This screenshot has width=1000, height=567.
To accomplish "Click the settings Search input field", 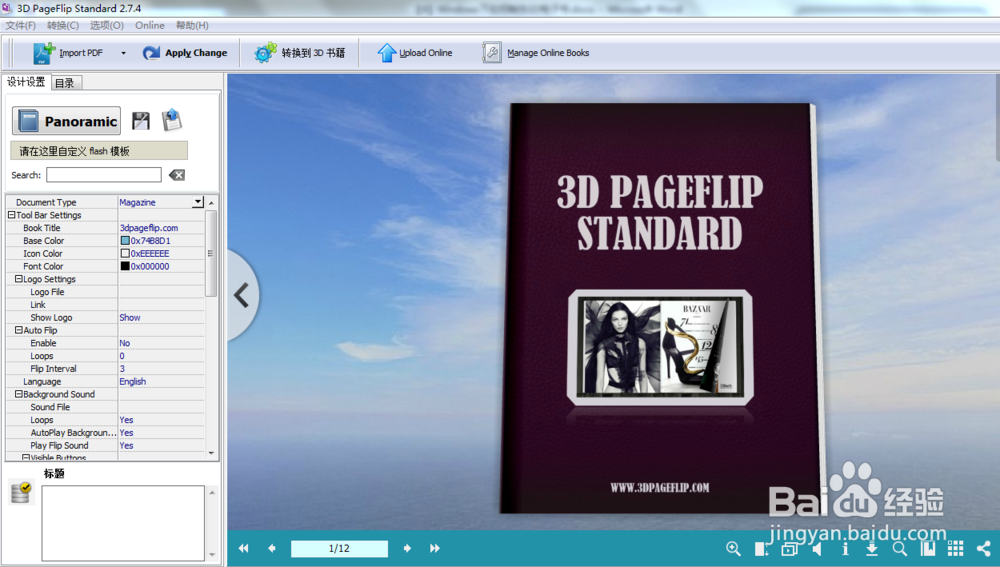I will click(x=103, y=175).
